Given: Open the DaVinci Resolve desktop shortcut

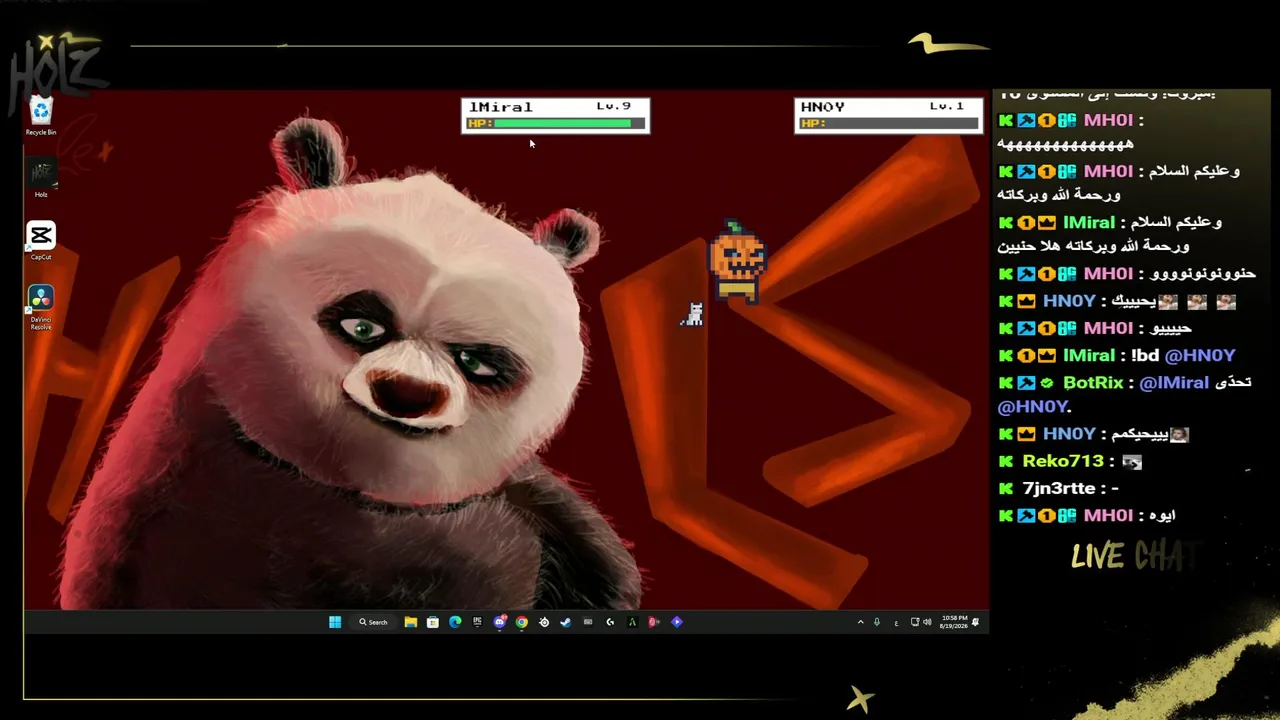Looking at the screenshot, I should tap(41, 308).
